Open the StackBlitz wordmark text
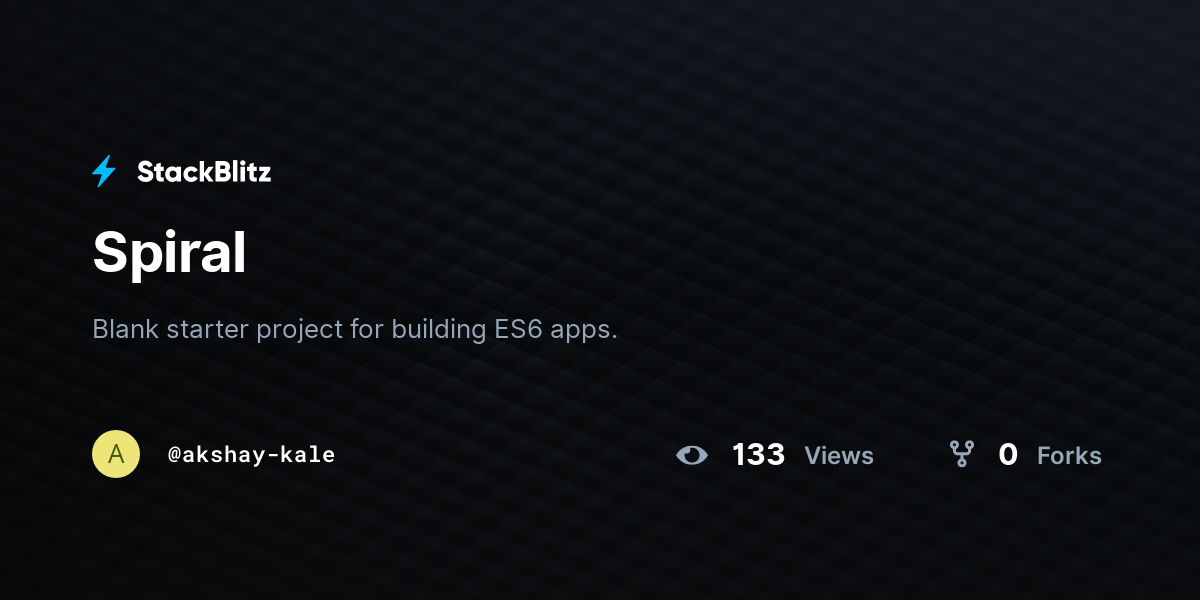The image size is (1200, 600). pos(204,172)
